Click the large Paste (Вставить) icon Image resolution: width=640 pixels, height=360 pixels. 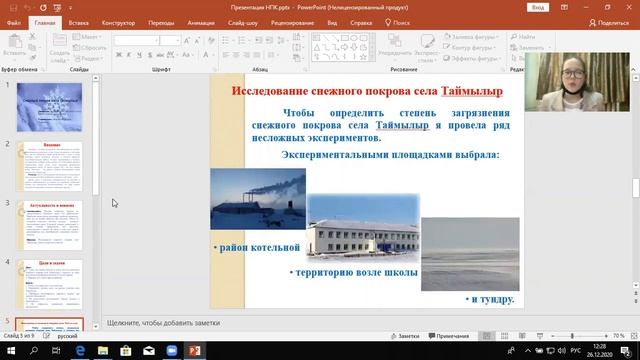pyautogui.click(x=15, y=42)
